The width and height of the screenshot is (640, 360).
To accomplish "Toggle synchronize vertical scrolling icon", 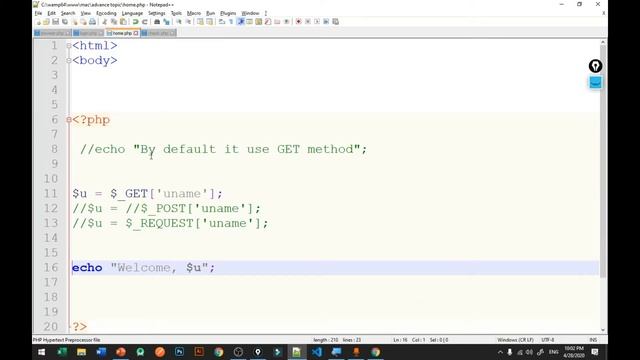I will [200, 22].
